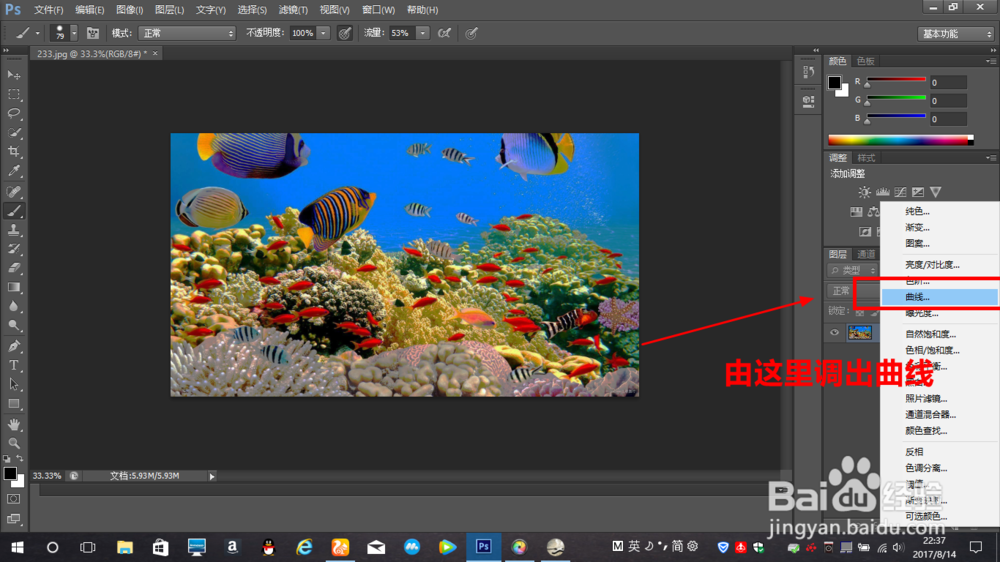Image resolution: width=1000 pixels, height=562 pixels.
Task: Select the Zoom tool in the toolbox
Action: (13, 443)
